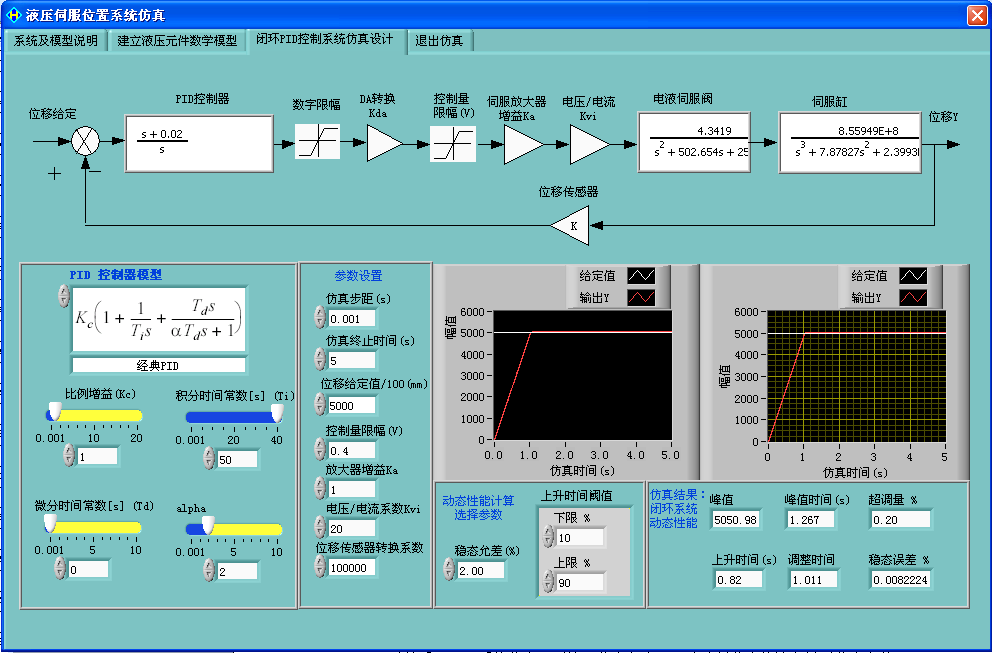This screenshot has width=992, height=653.
Task: Switch to the 系统及模型说明 tab
Action: click(x=55, y=42)
